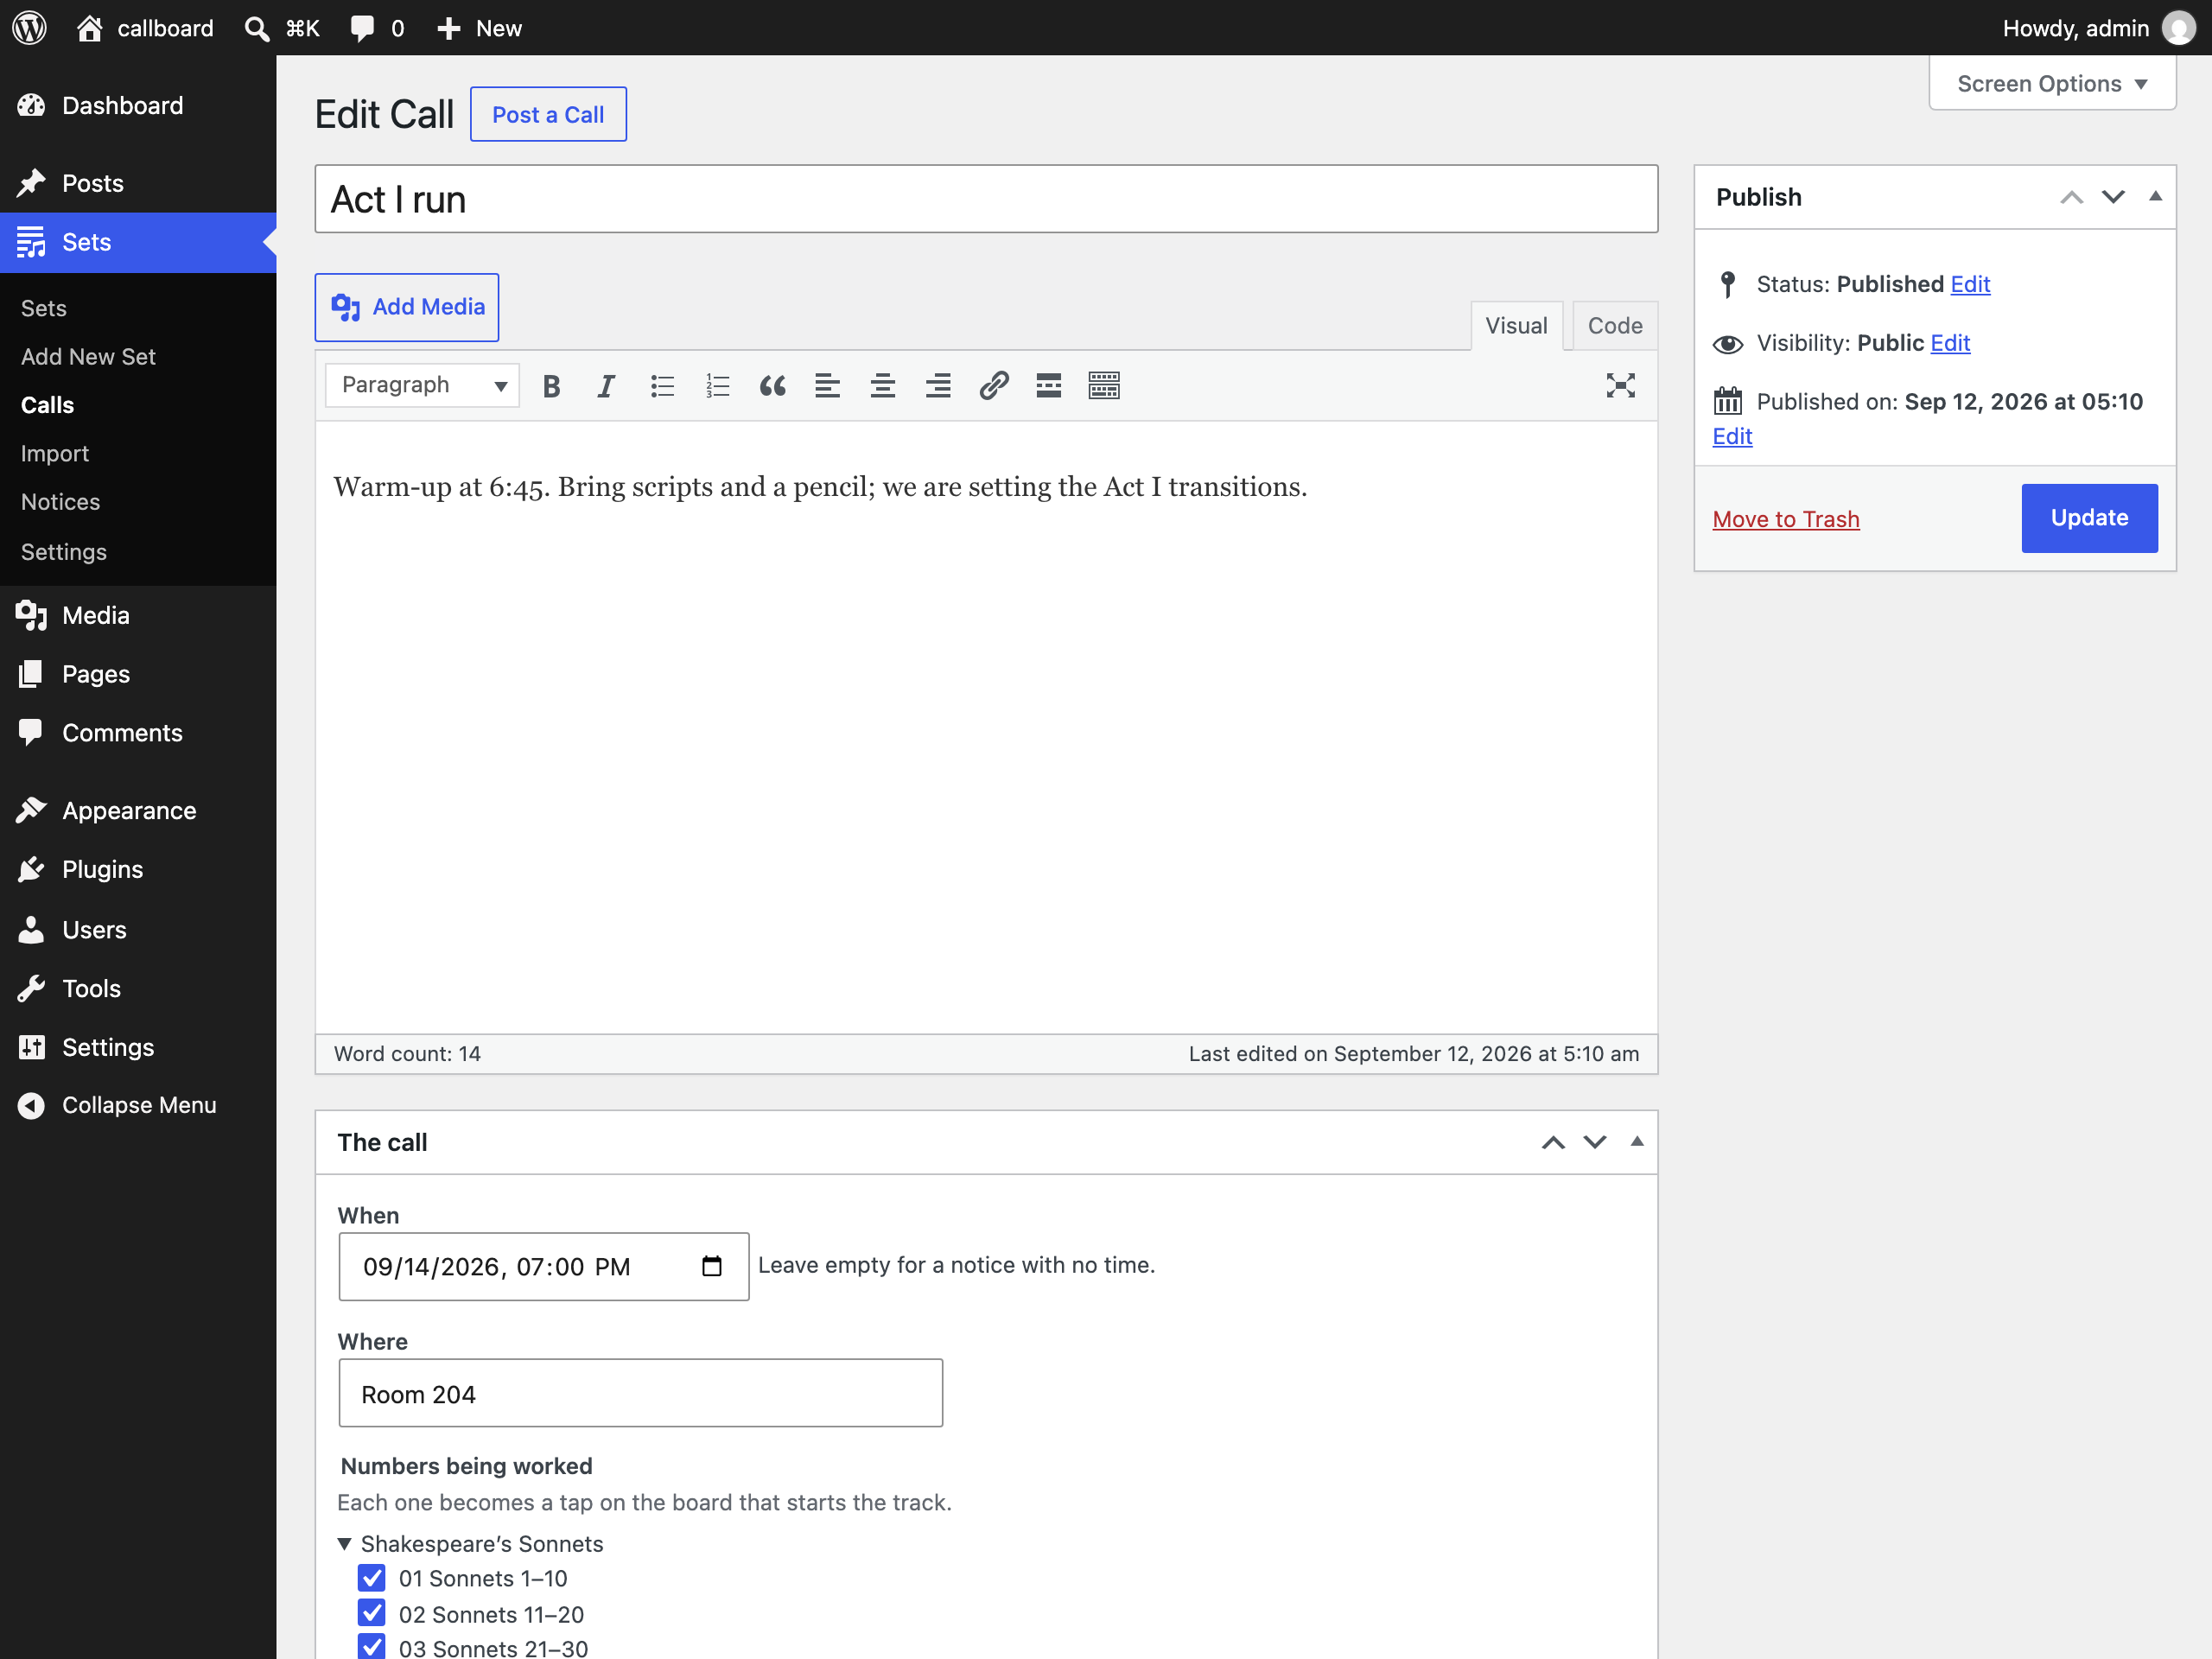The image size is (2212, 1659).
Task: Move Publish box up
Action: tap(2071, 197)
